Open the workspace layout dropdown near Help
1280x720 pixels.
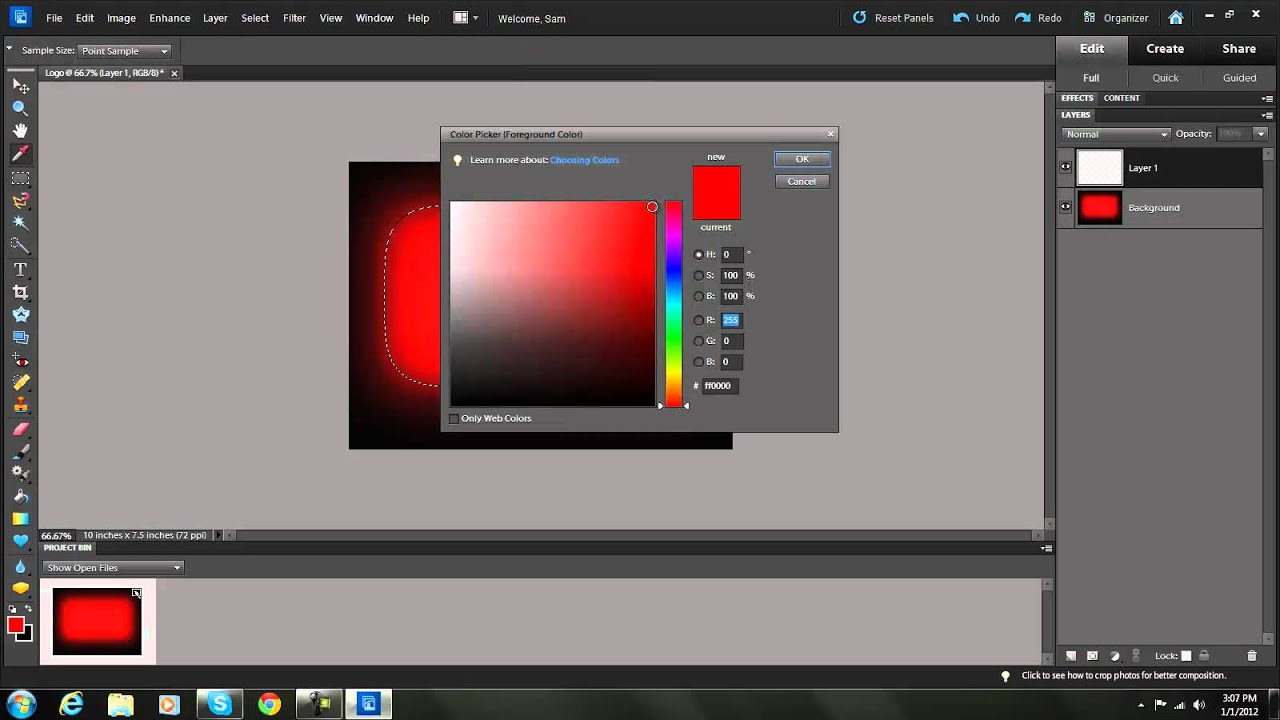pyautogui.click(x=465, y=18)
